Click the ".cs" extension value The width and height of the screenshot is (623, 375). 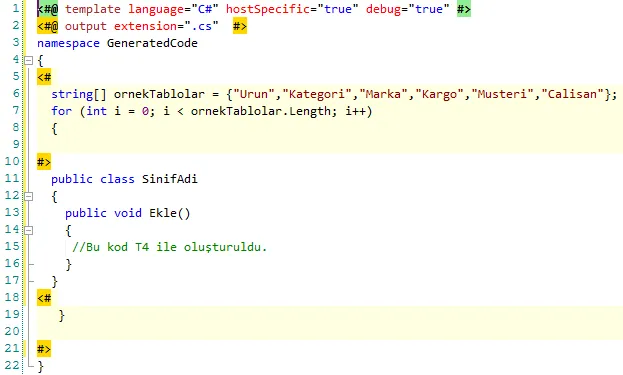[201, 26]
